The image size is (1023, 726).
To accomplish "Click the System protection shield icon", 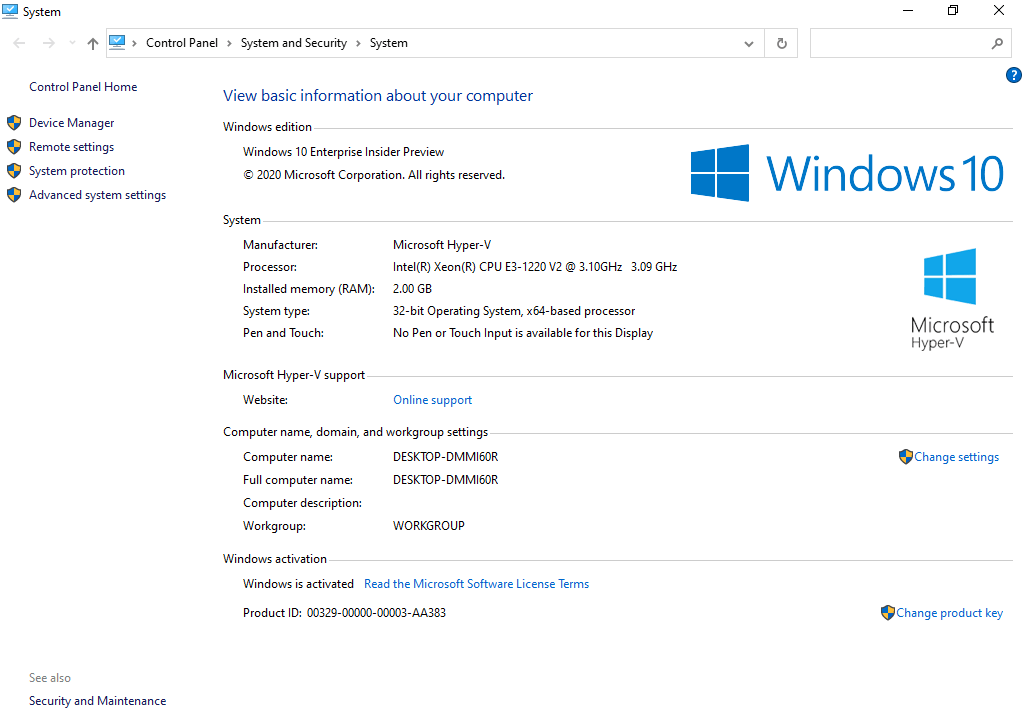I will [14, 171].
